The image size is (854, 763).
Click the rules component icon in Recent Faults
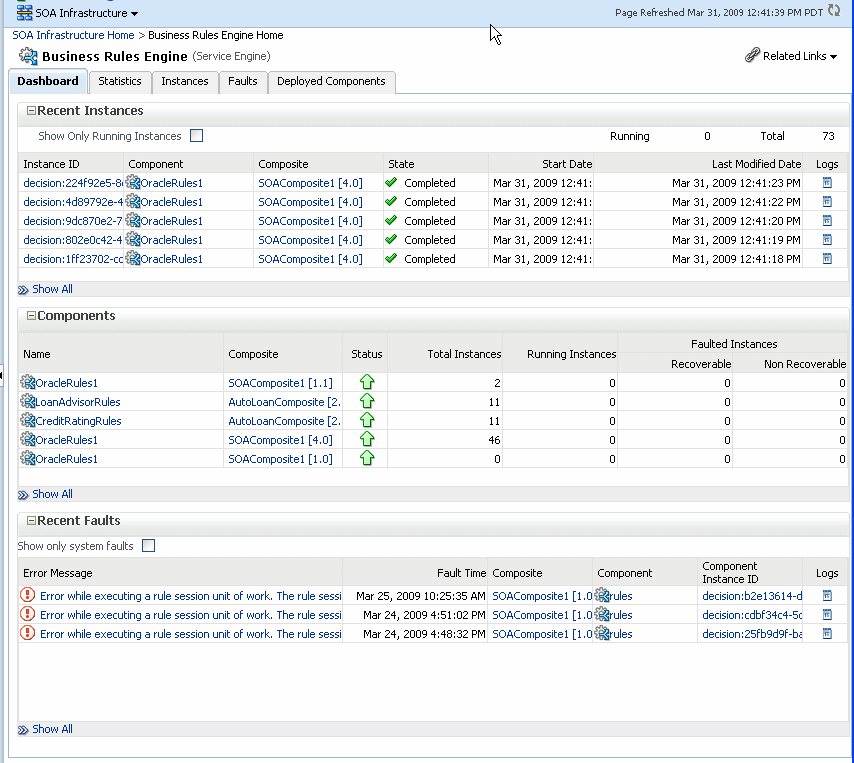point(603,595)
